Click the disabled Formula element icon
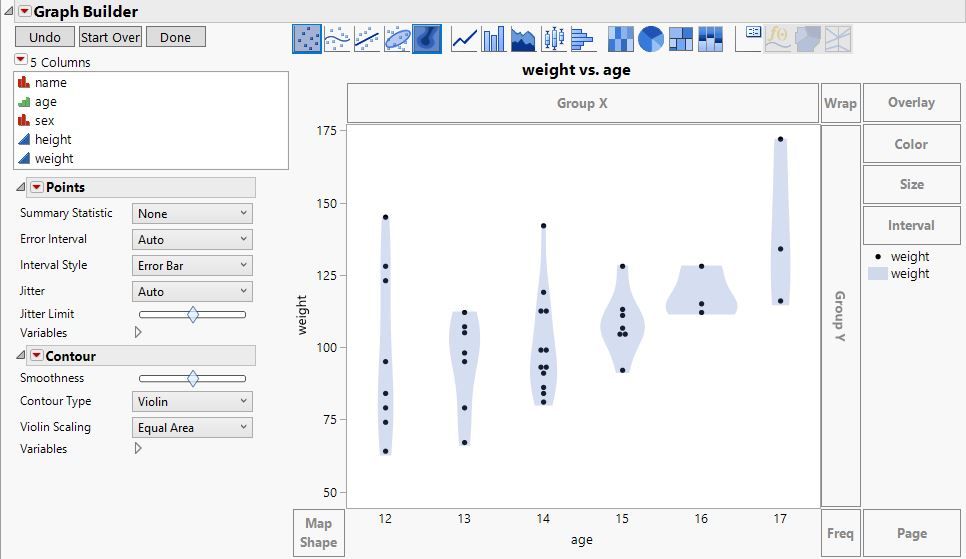 (778, 39)
